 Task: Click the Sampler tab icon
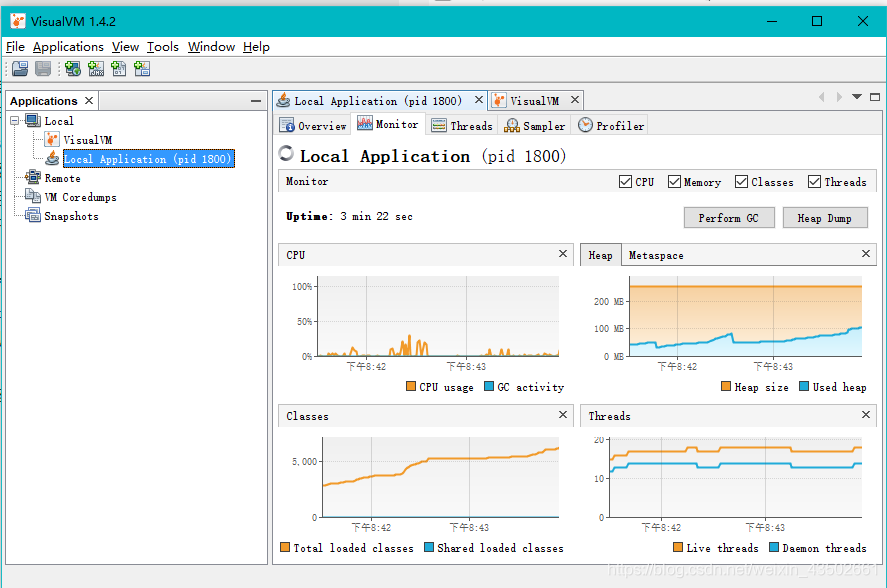511,126
